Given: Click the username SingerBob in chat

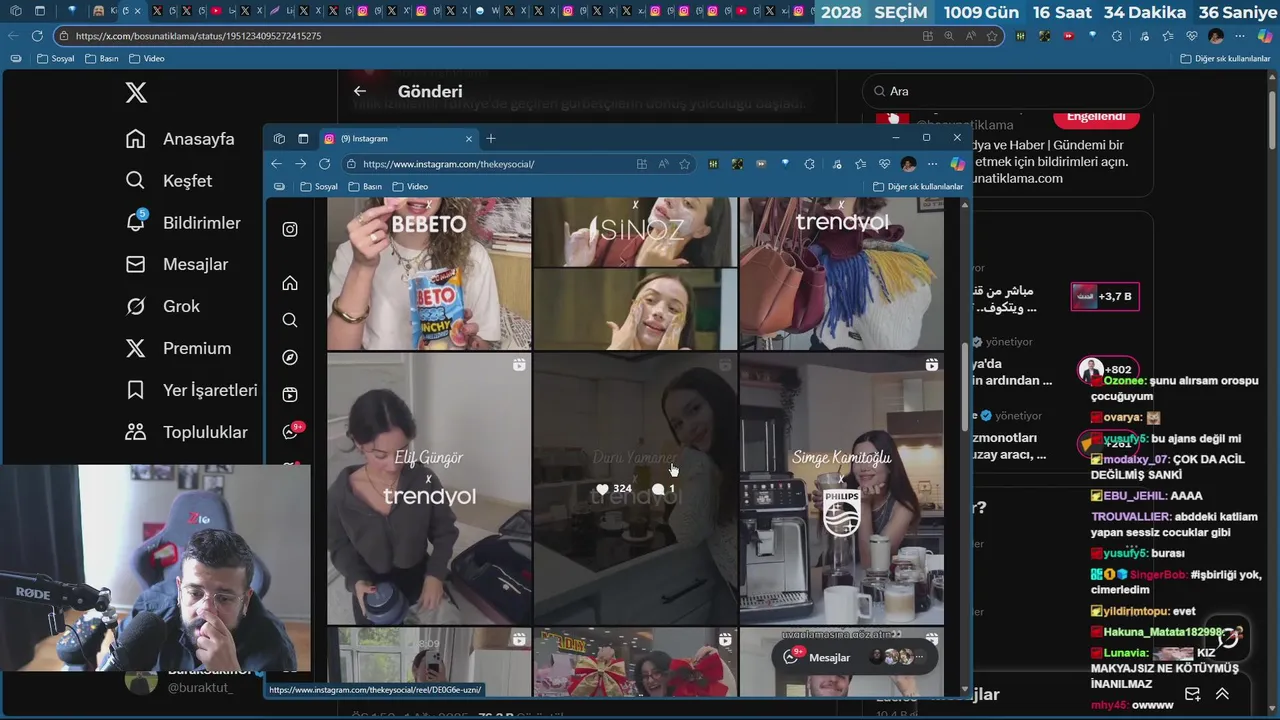Looking at the screenshot, I should coord(1158,575).
